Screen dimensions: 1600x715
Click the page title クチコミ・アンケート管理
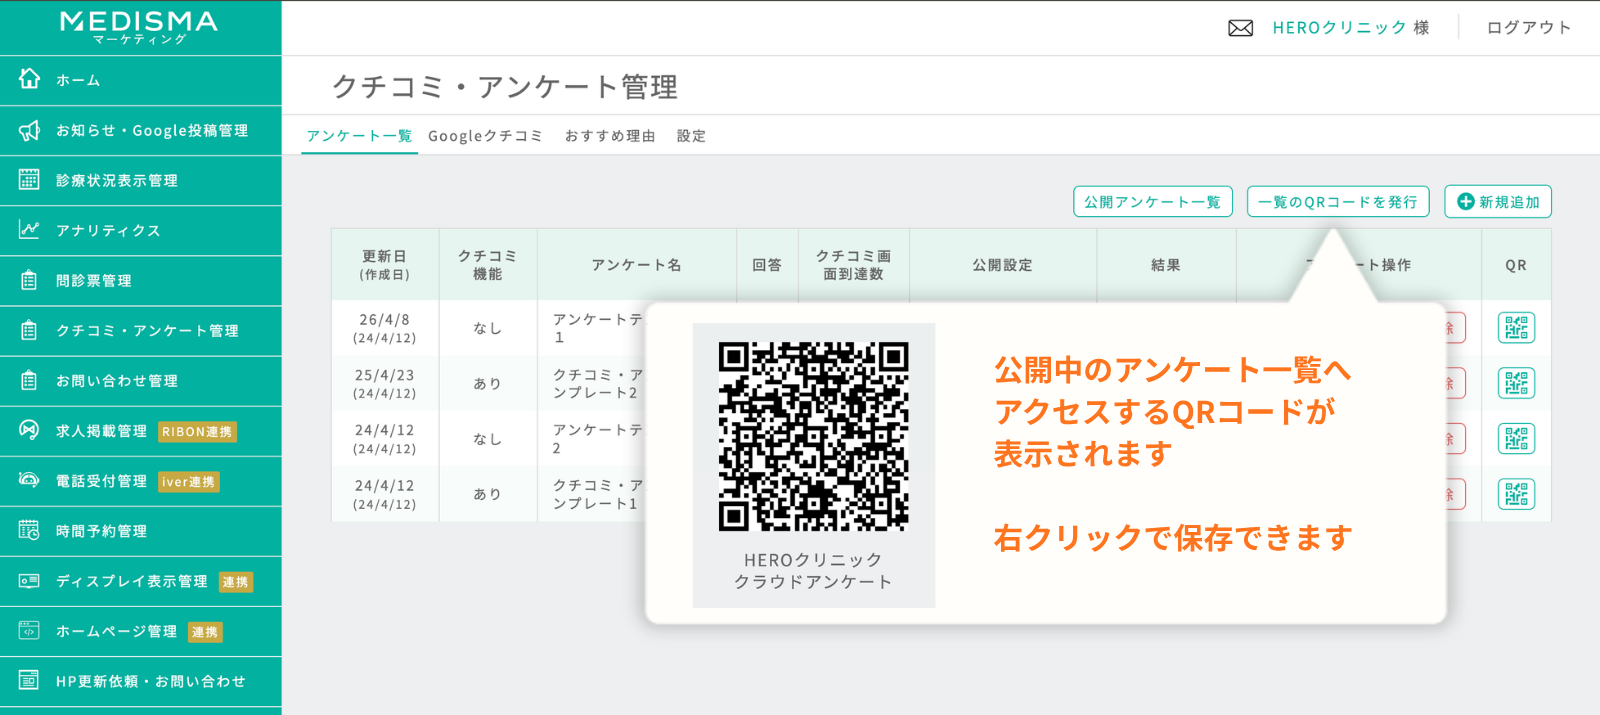(x=505, y=87)
